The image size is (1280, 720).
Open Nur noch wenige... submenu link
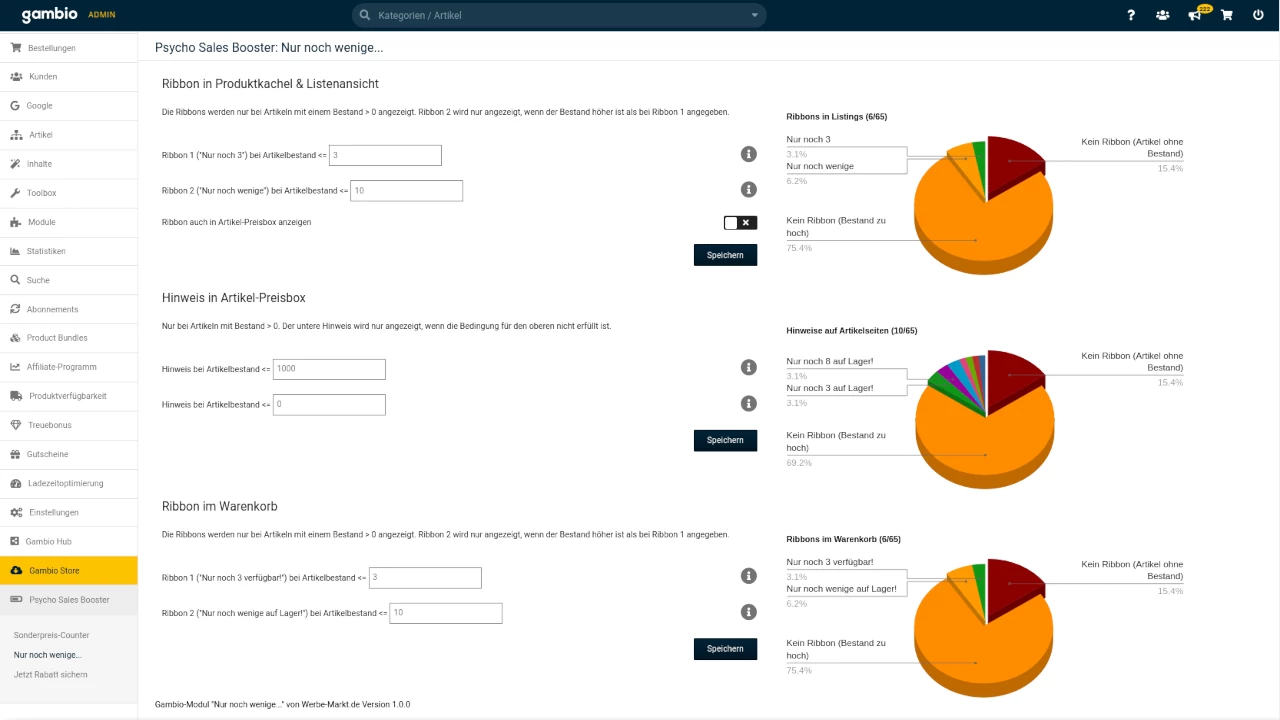coord(48,655)
